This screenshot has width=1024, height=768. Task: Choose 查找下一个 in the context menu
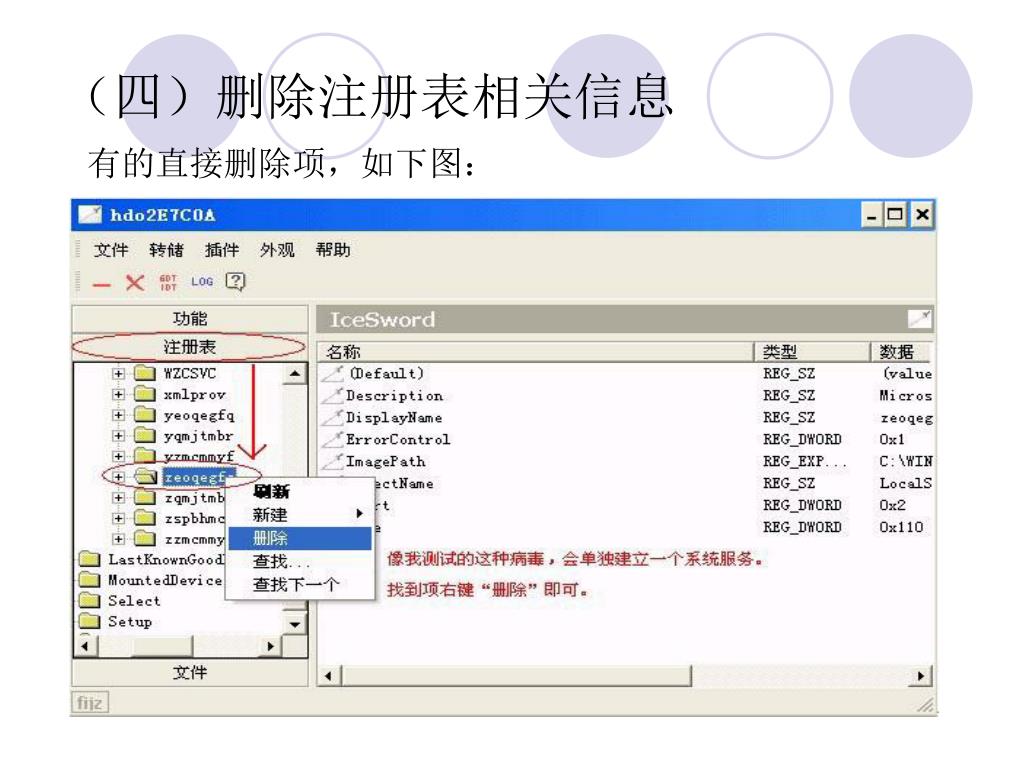pos(300,584)
